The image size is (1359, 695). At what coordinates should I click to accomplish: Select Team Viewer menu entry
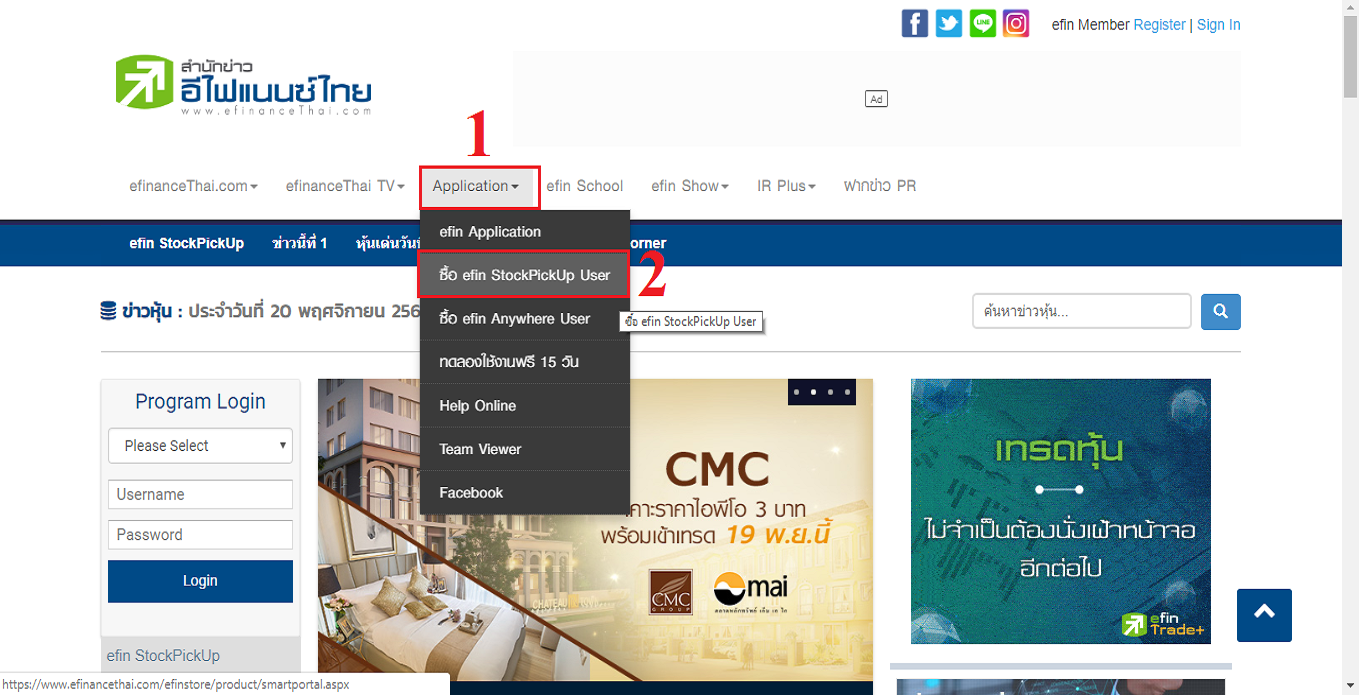click(525, 449)
